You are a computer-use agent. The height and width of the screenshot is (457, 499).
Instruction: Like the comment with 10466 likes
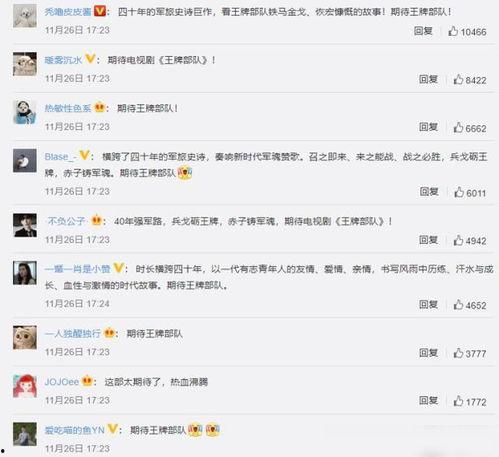point(453,31)
